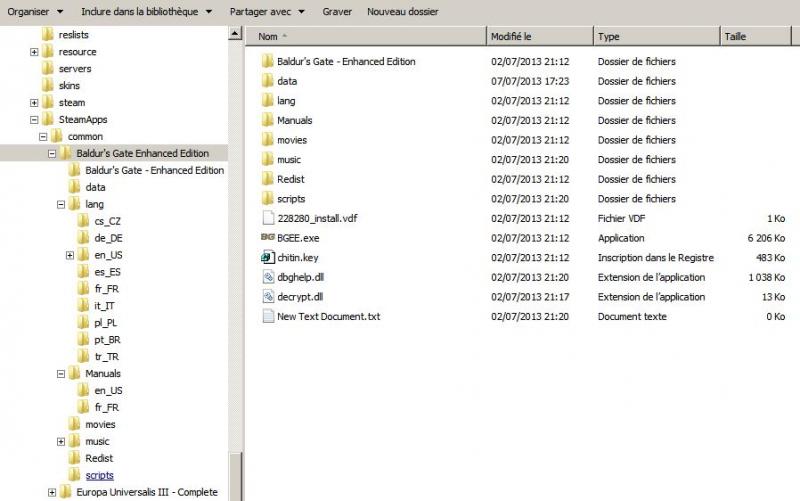Expand the resource folder in tree
The image size is (800, 501).
coord(34,52)
